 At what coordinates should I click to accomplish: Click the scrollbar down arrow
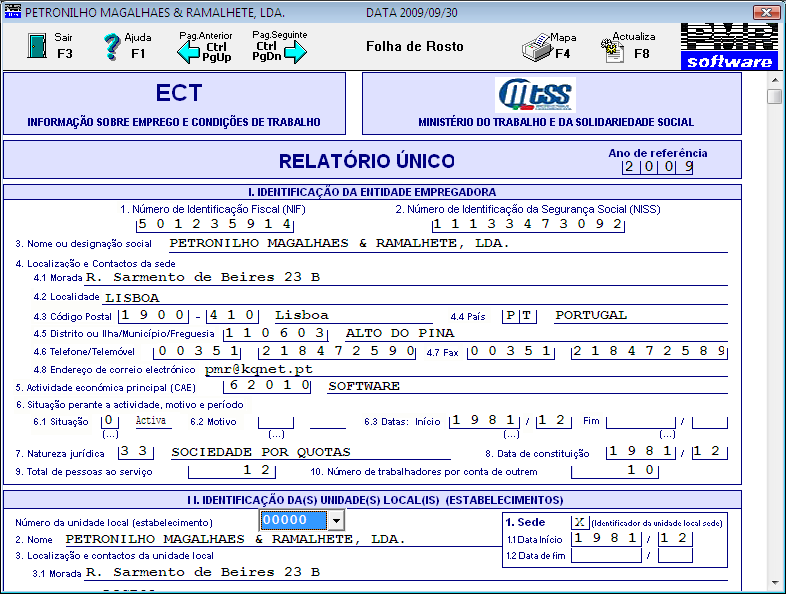(x=775, y=583)
